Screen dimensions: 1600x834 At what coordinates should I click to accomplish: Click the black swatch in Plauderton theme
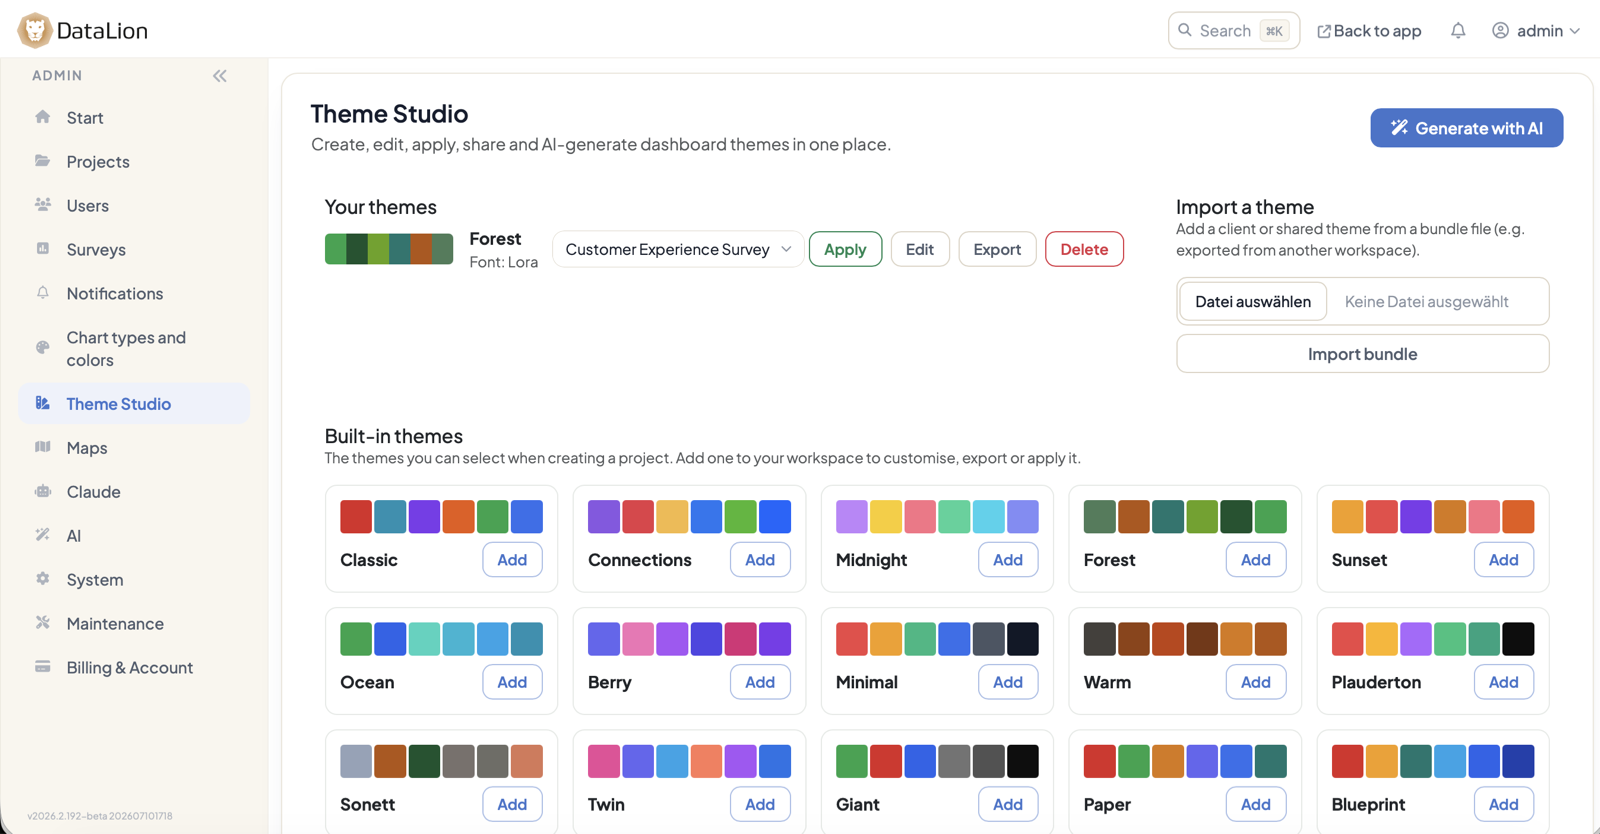click(x=1518, y=639)
